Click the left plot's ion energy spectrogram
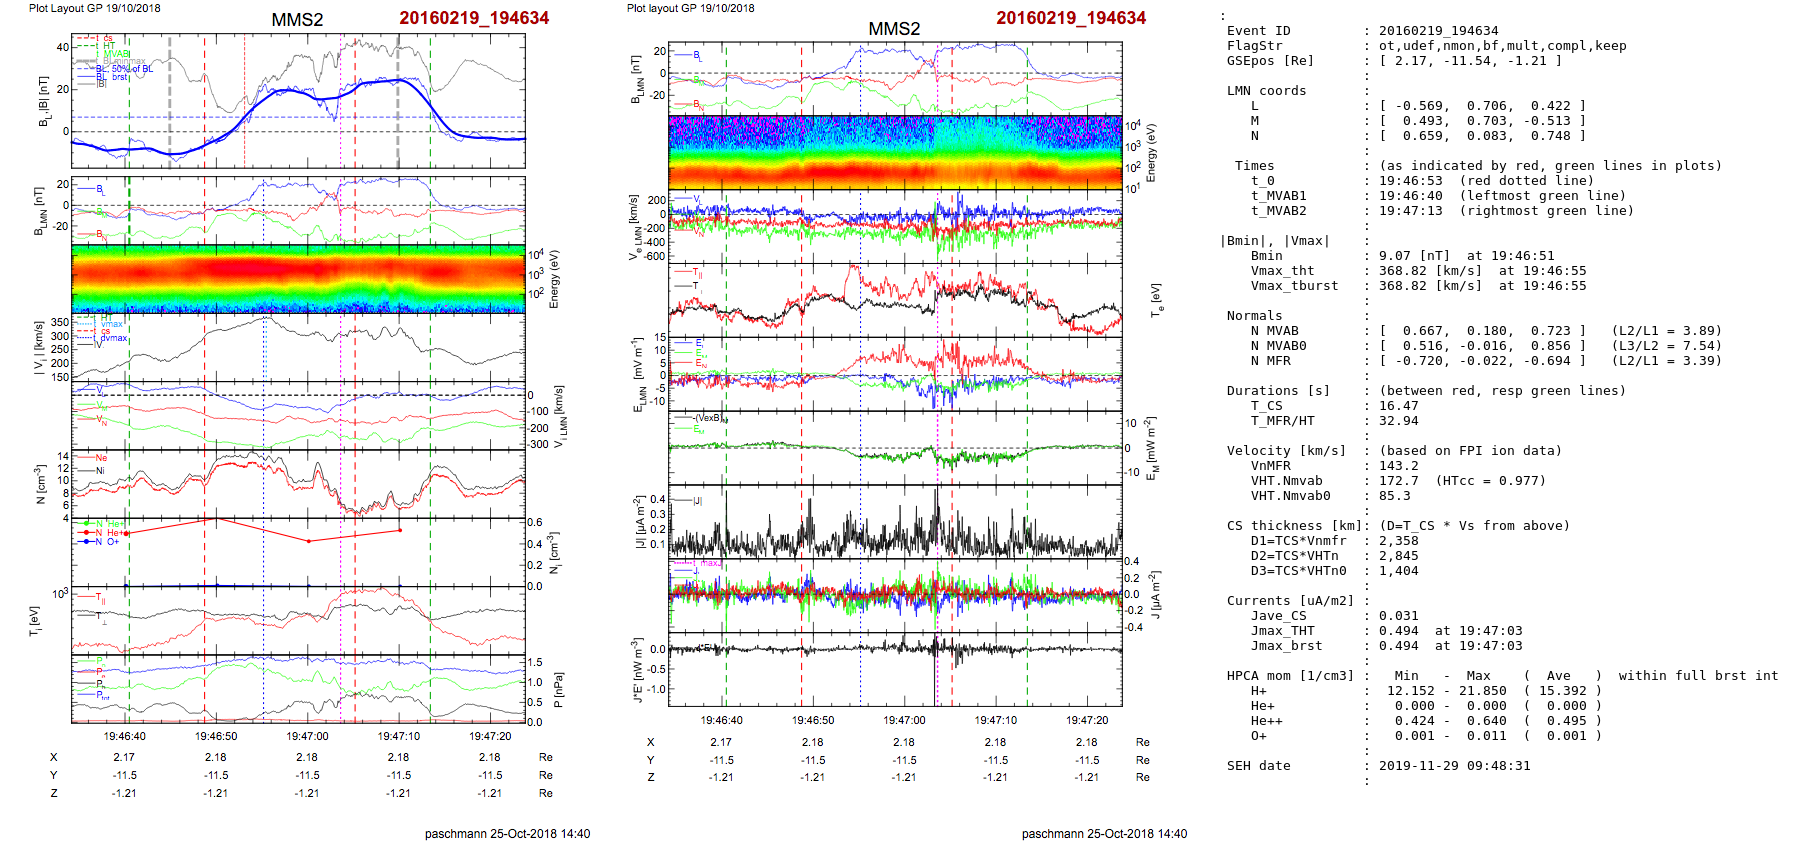The height and width of the screenshot is (841, 1804). coord(298,278)
